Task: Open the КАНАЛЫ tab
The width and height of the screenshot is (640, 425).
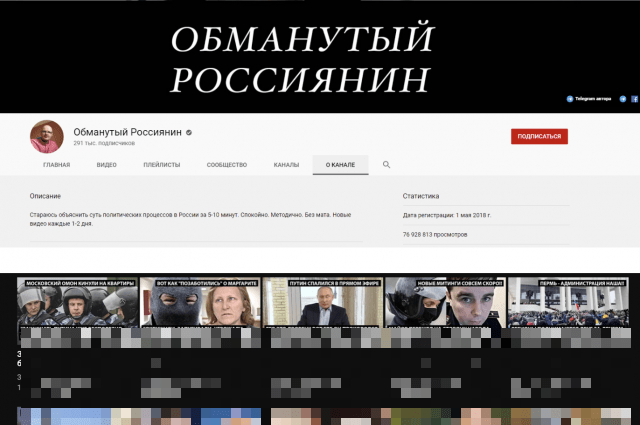Action: click(x=286, y=164)
